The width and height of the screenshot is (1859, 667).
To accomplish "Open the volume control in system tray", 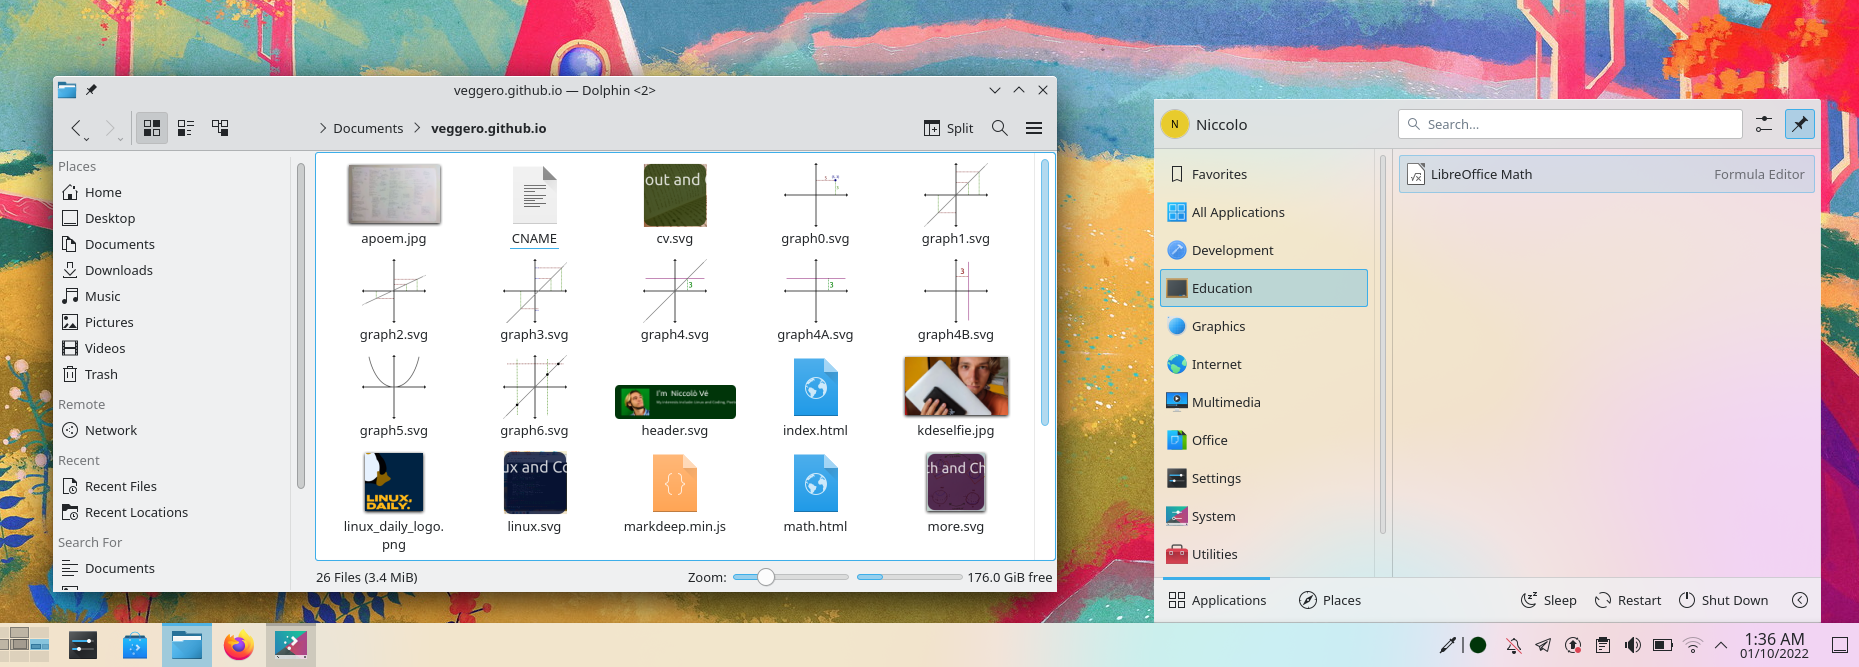I will 1633,645.
